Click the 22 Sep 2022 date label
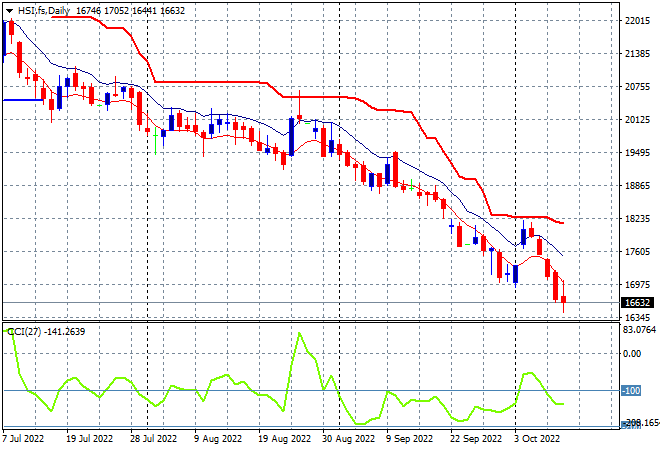Viewport: 660px width, 450px height. (x=476, y=439)
